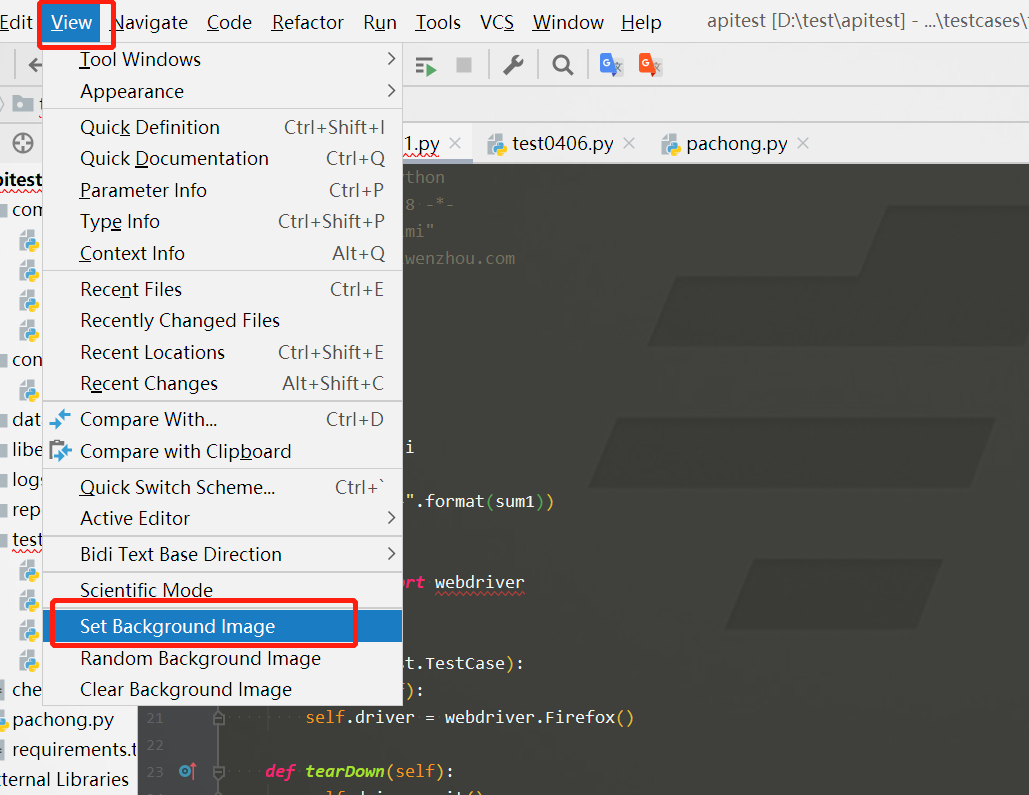Click the Compare With icon in the menu

[x=60, y=419]
